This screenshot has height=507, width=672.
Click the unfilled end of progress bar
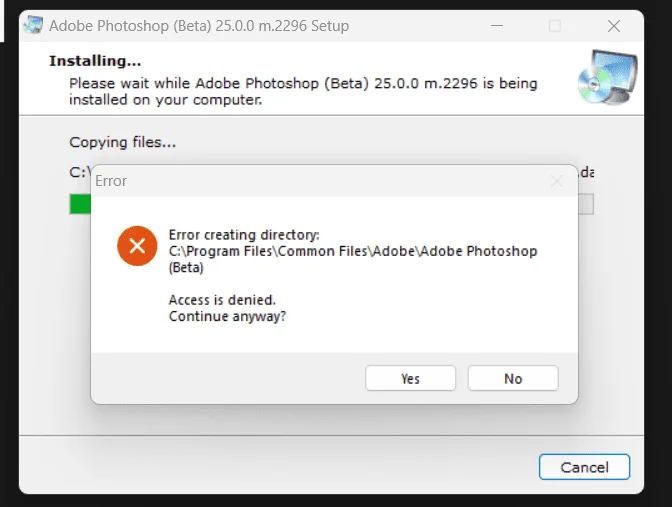click(586, 204)
